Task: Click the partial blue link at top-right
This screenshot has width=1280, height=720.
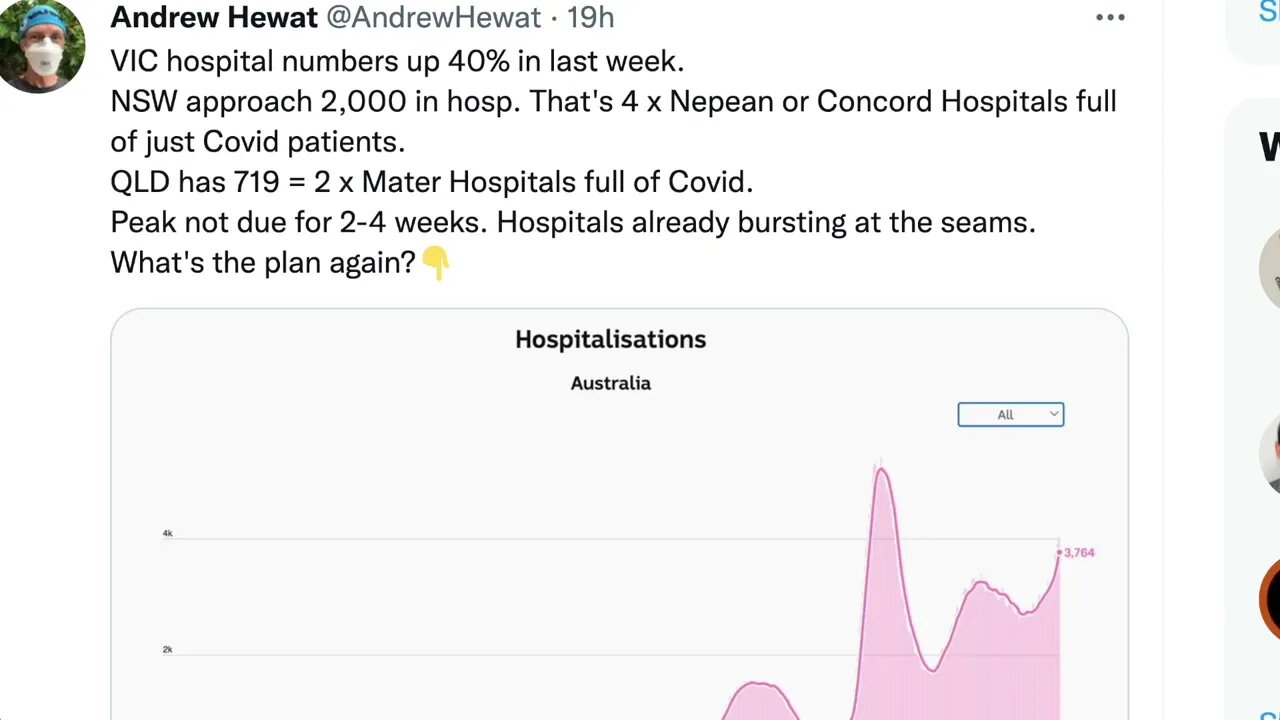Action: [1269, 12]
